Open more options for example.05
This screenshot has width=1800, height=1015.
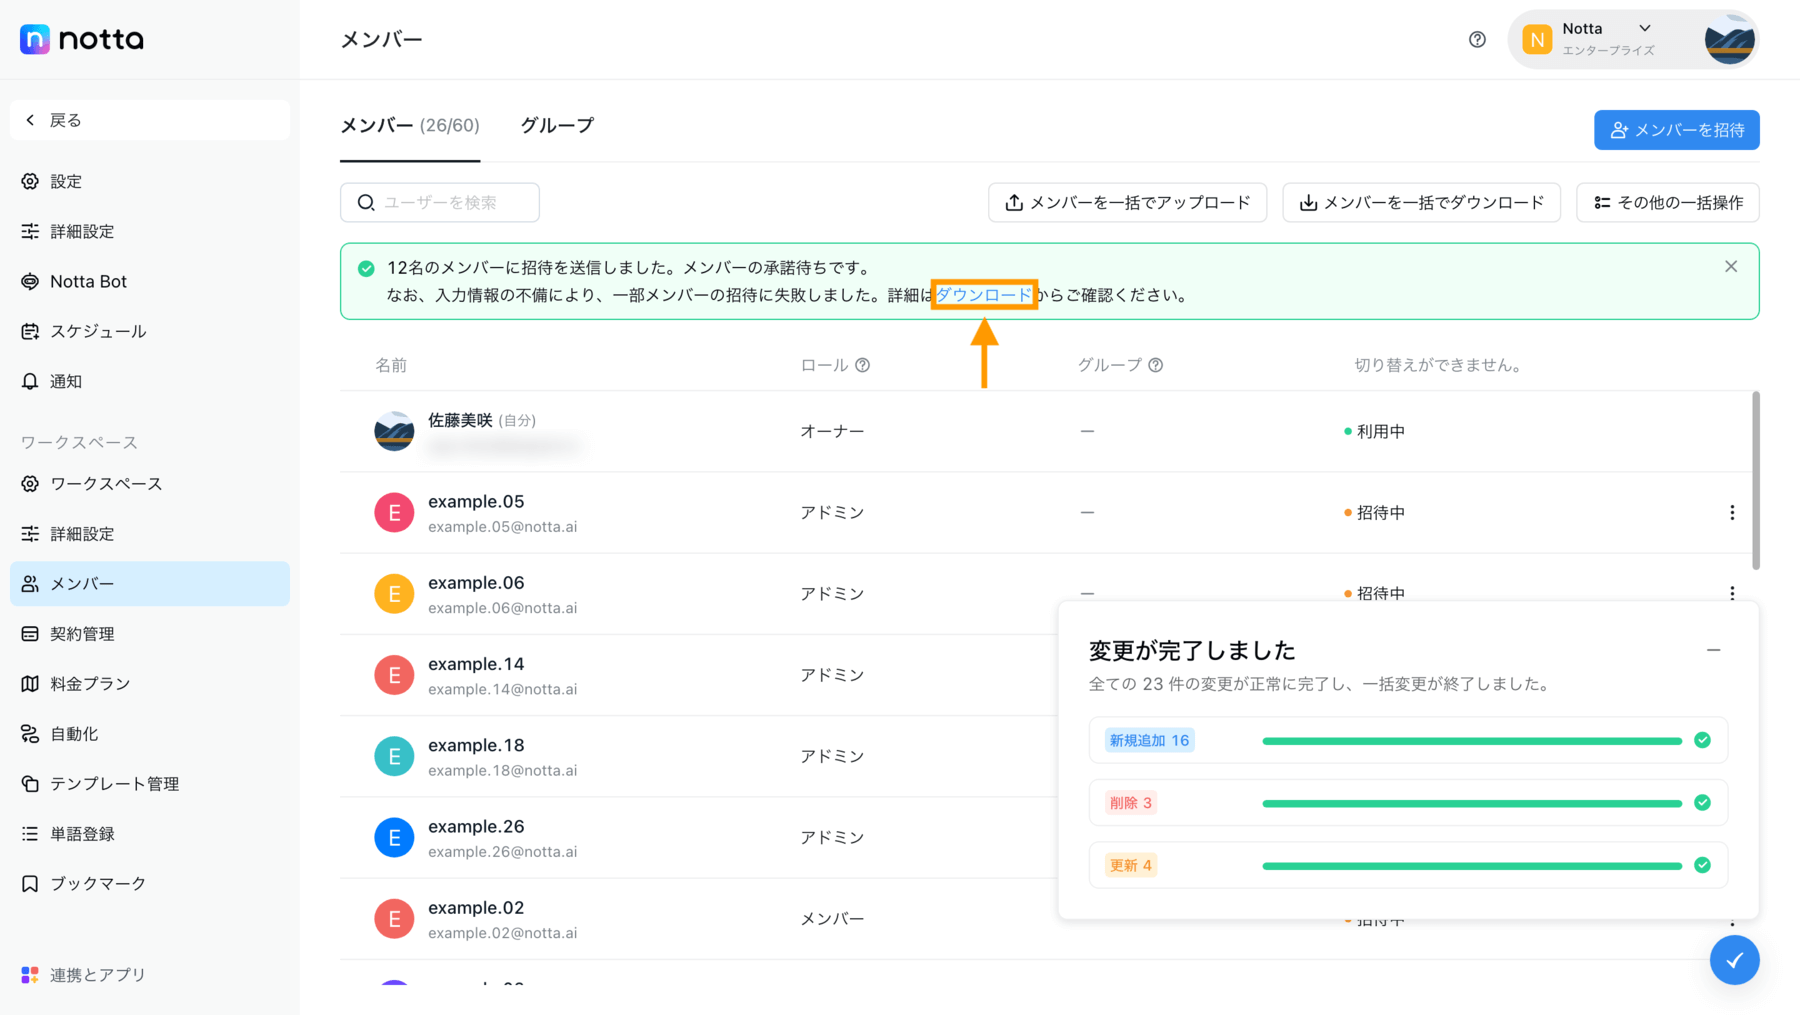pyautogui.click(x=1732, y=512)
